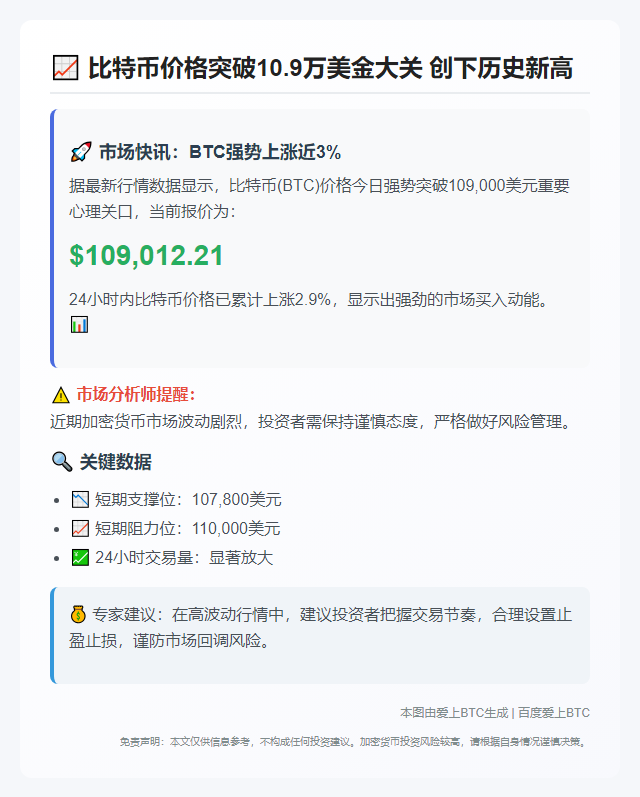The height and width of the screenshot is (797, 640).
Task: Click the sentence 24小时内比特币价格已累计上涨2.9%
Action: pyautogui.click(x=310, y=300)
